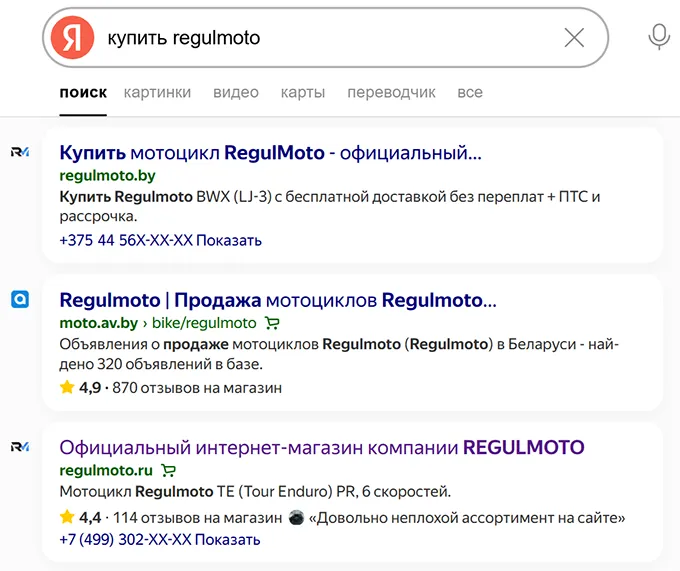Start voice search with microphone icon
The image size is (680, 571).
click(658, 38)
